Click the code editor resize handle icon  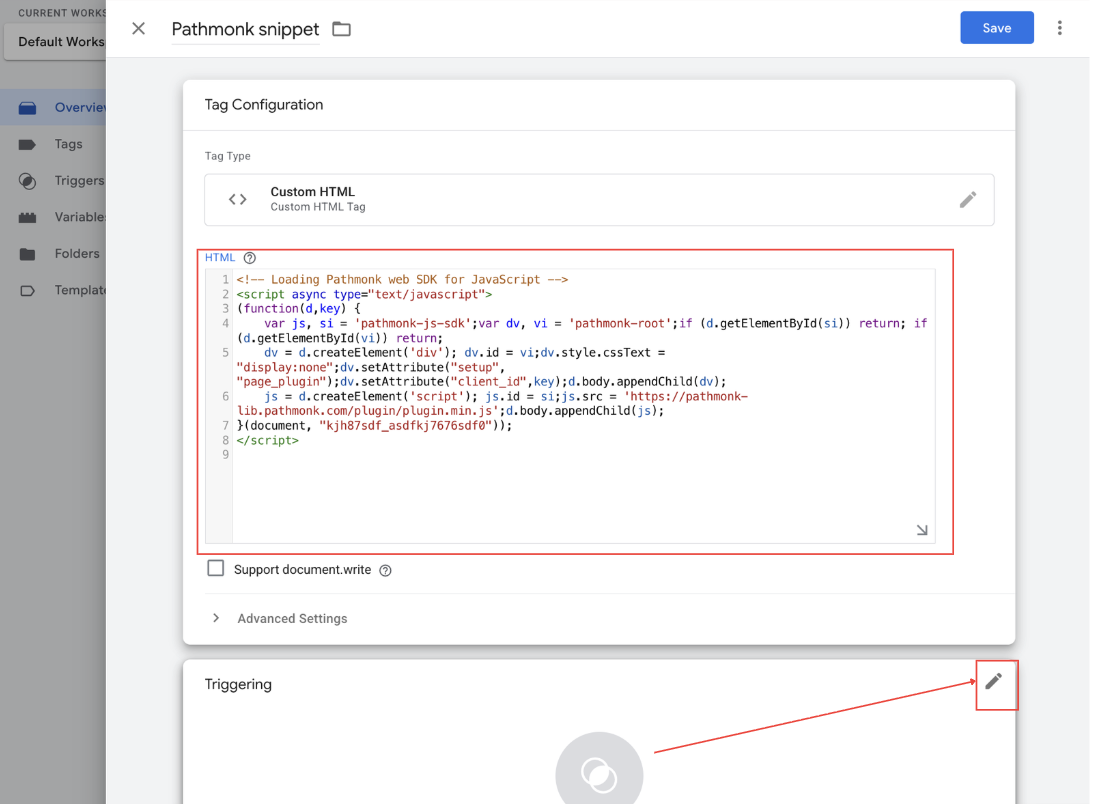coord(922,530)
